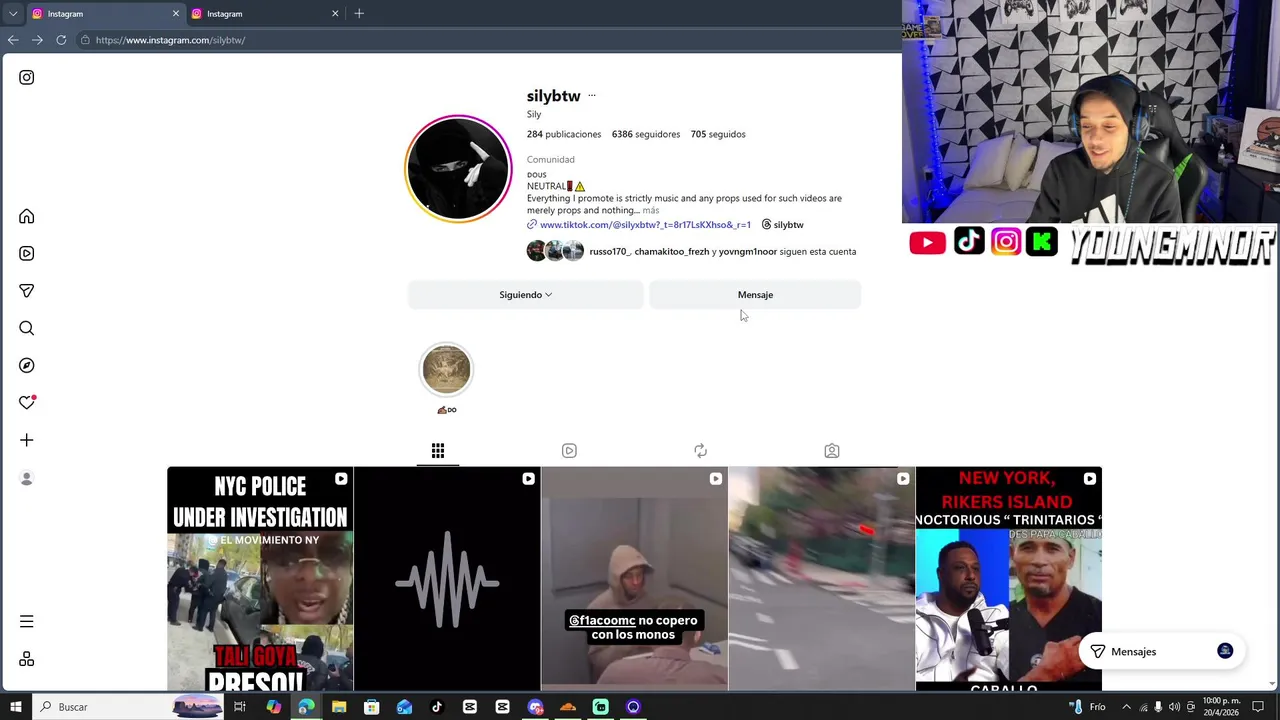Go to Home feed in sidebar
The image size is (1280, 720).
coord(27,216)
